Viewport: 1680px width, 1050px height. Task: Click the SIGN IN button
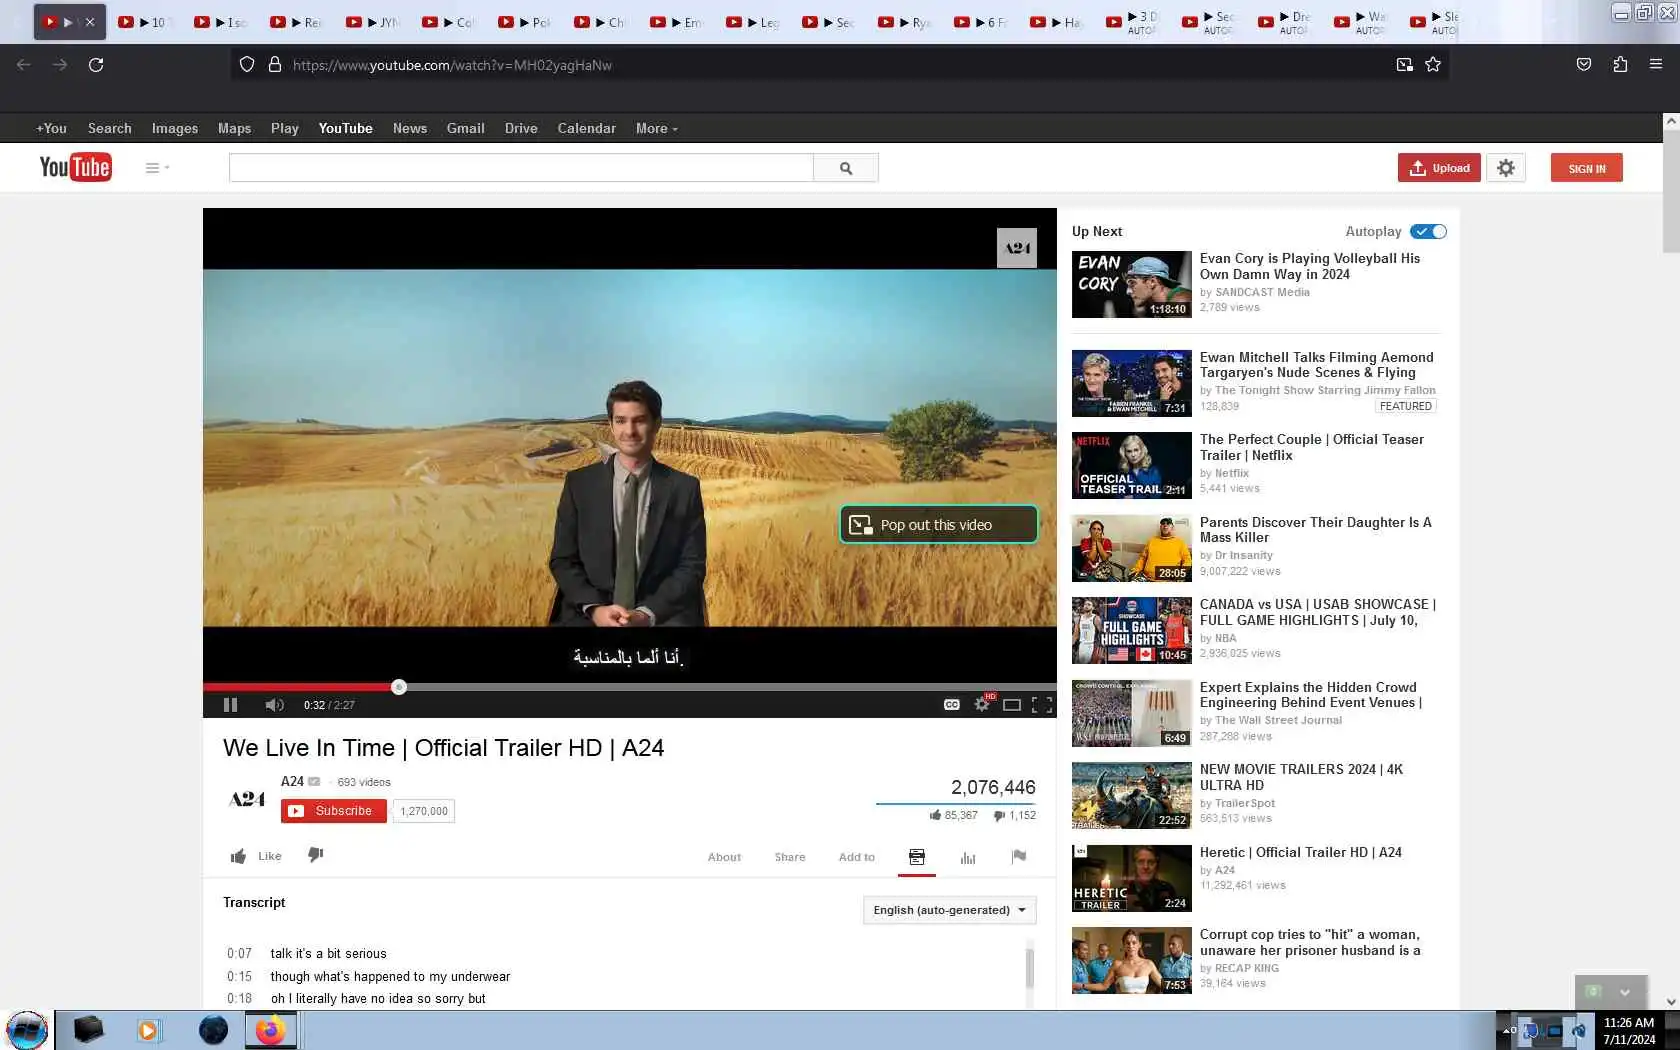pos(1587,168)
